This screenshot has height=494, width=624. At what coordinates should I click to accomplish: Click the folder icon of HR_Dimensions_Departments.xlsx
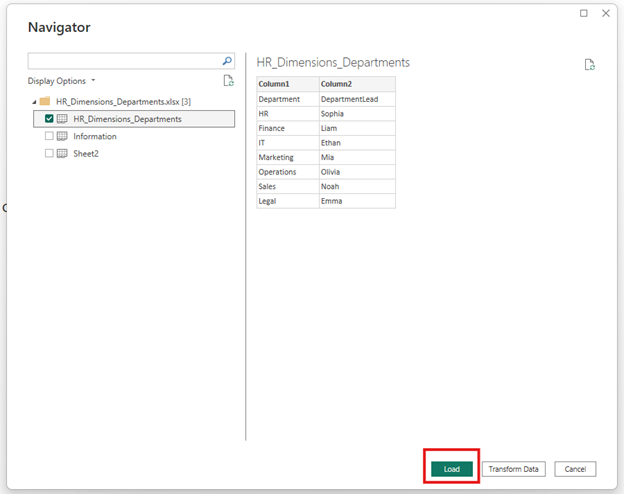point(45,101)
